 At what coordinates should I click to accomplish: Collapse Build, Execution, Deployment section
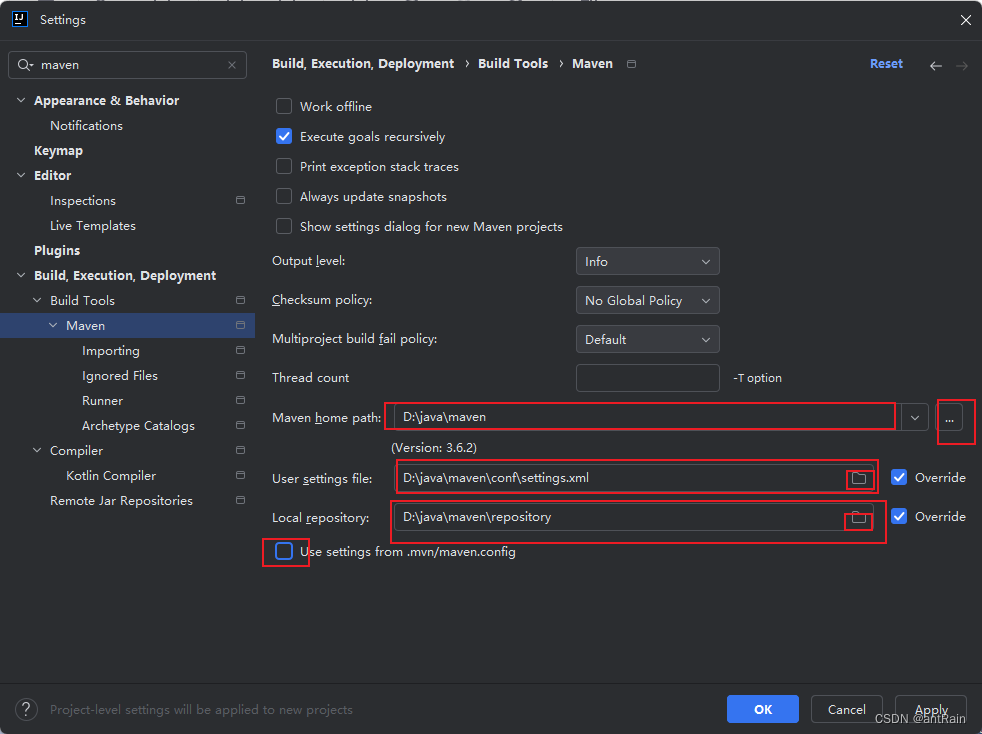coord(21,276)
